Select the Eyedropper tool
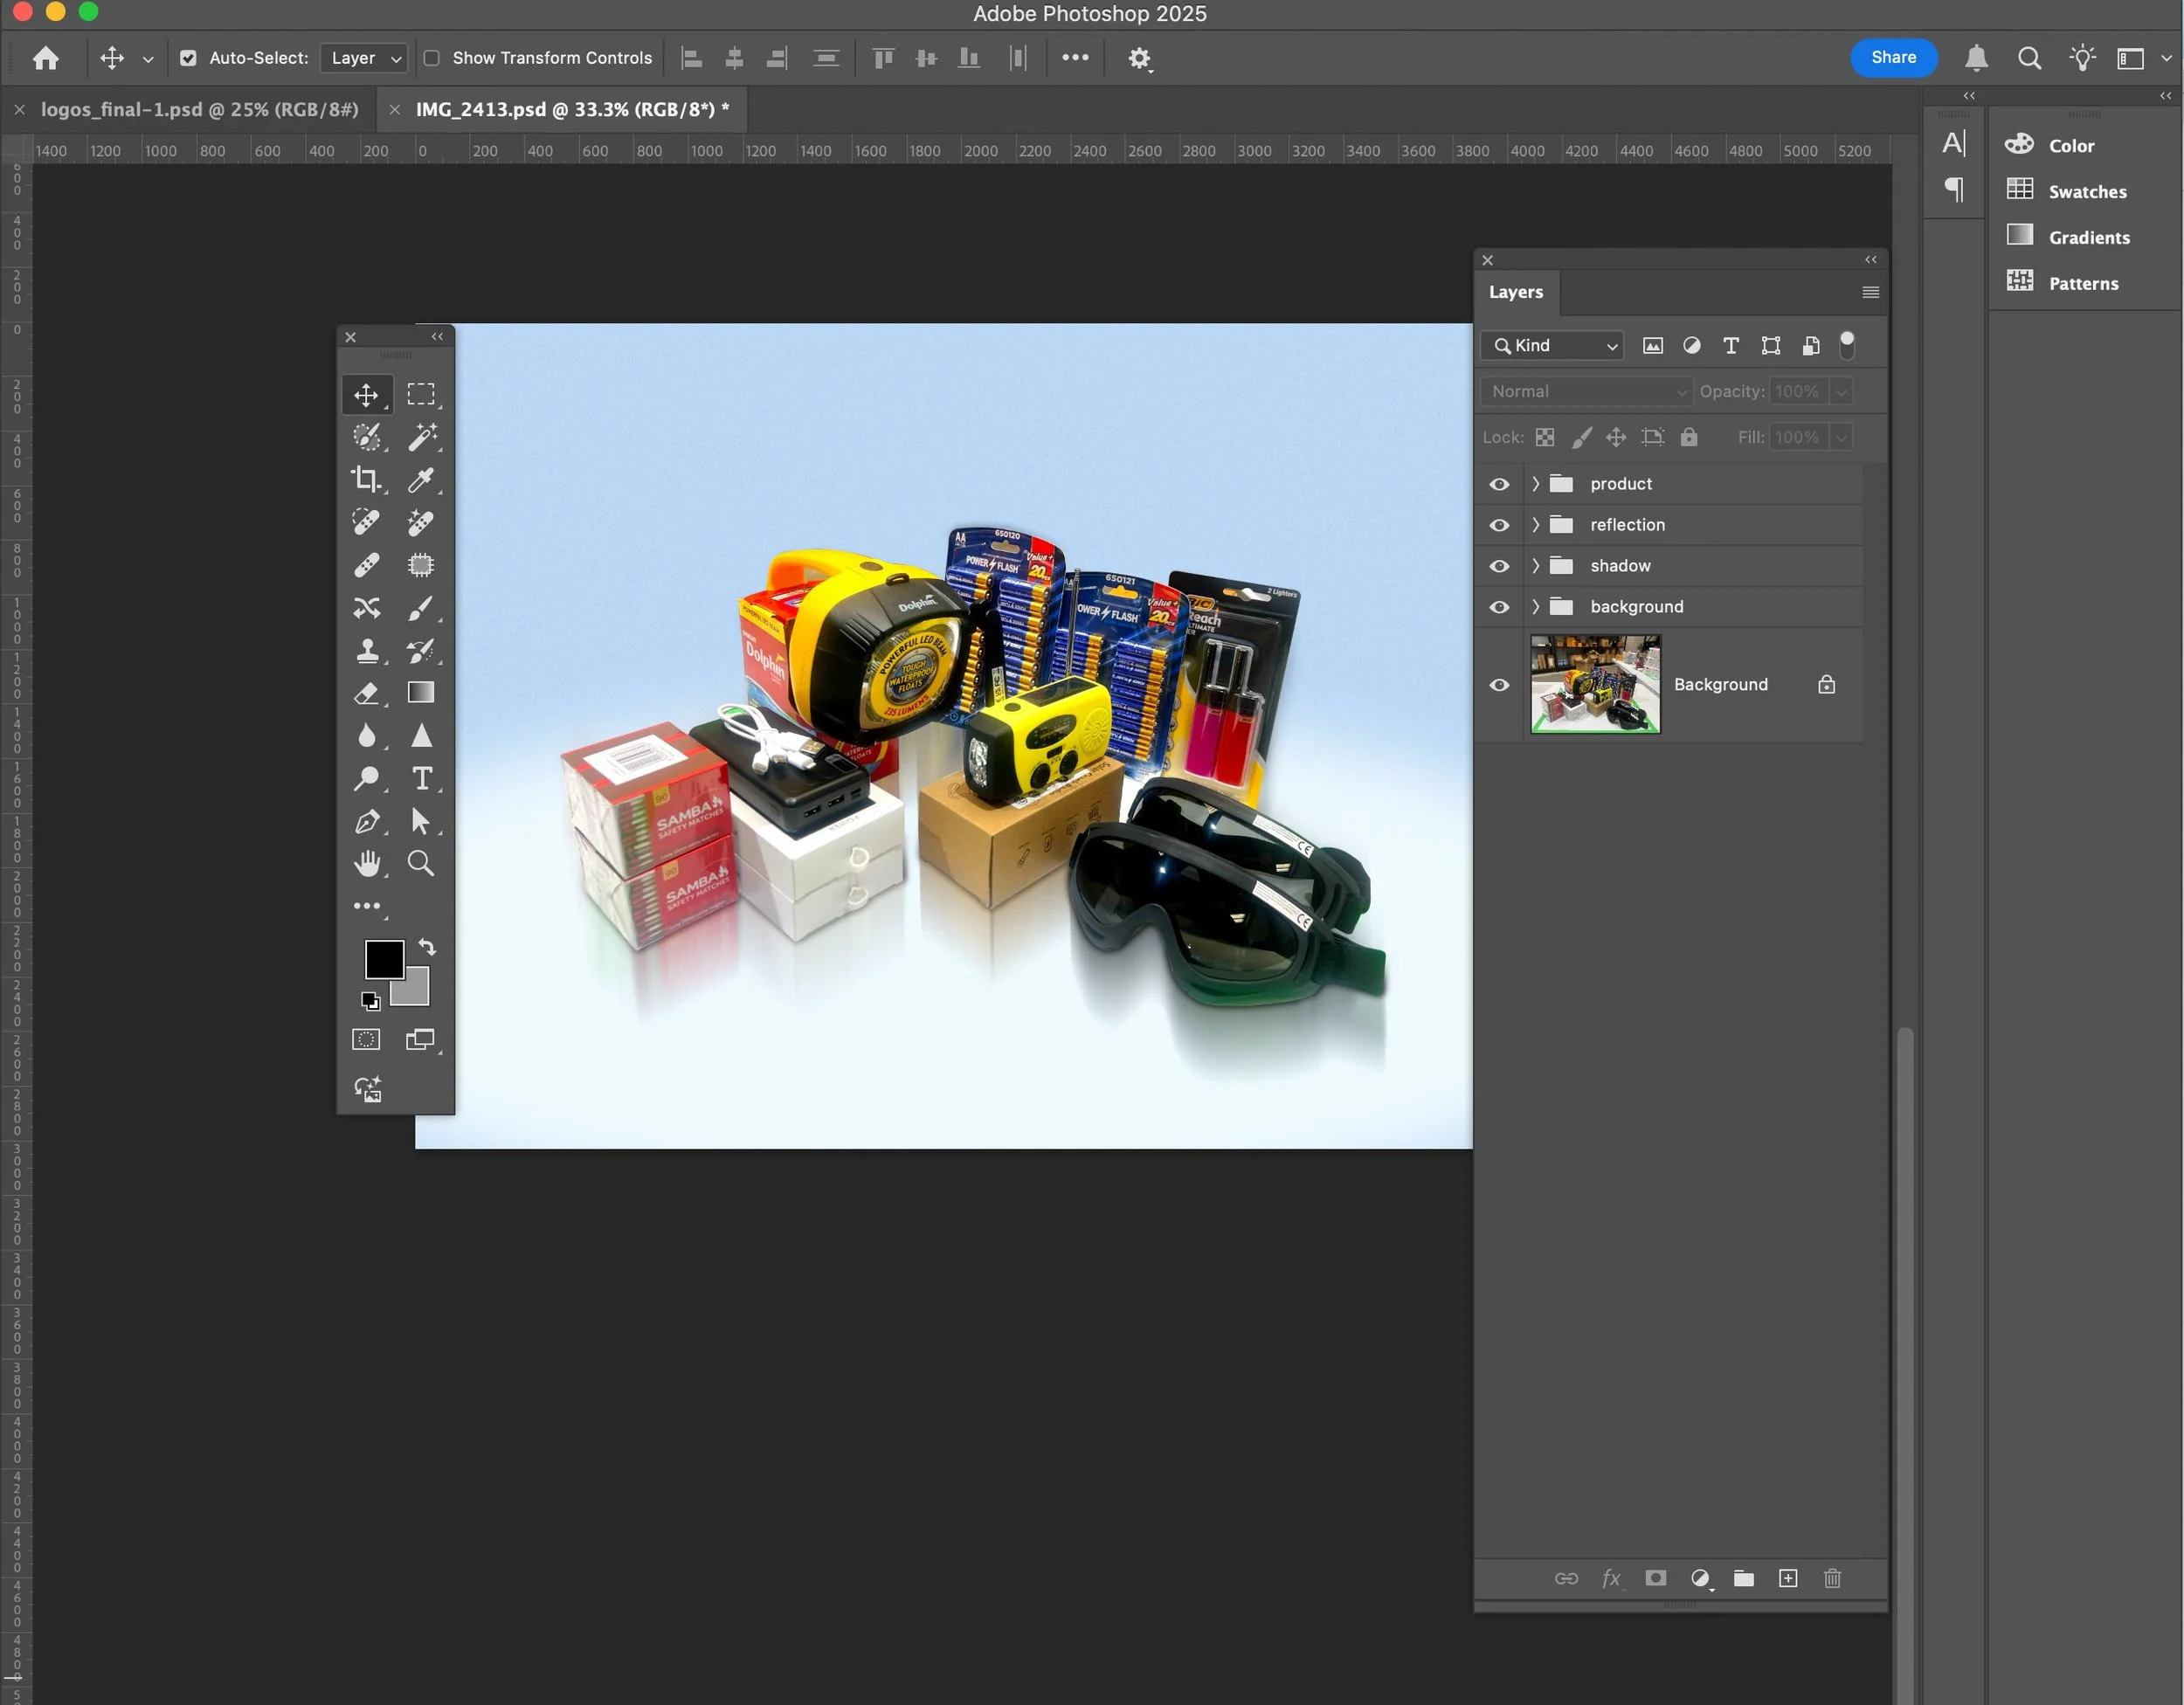Image resolution: width=2184 pixels, height=1705 pixels. [x=421, y=480]
